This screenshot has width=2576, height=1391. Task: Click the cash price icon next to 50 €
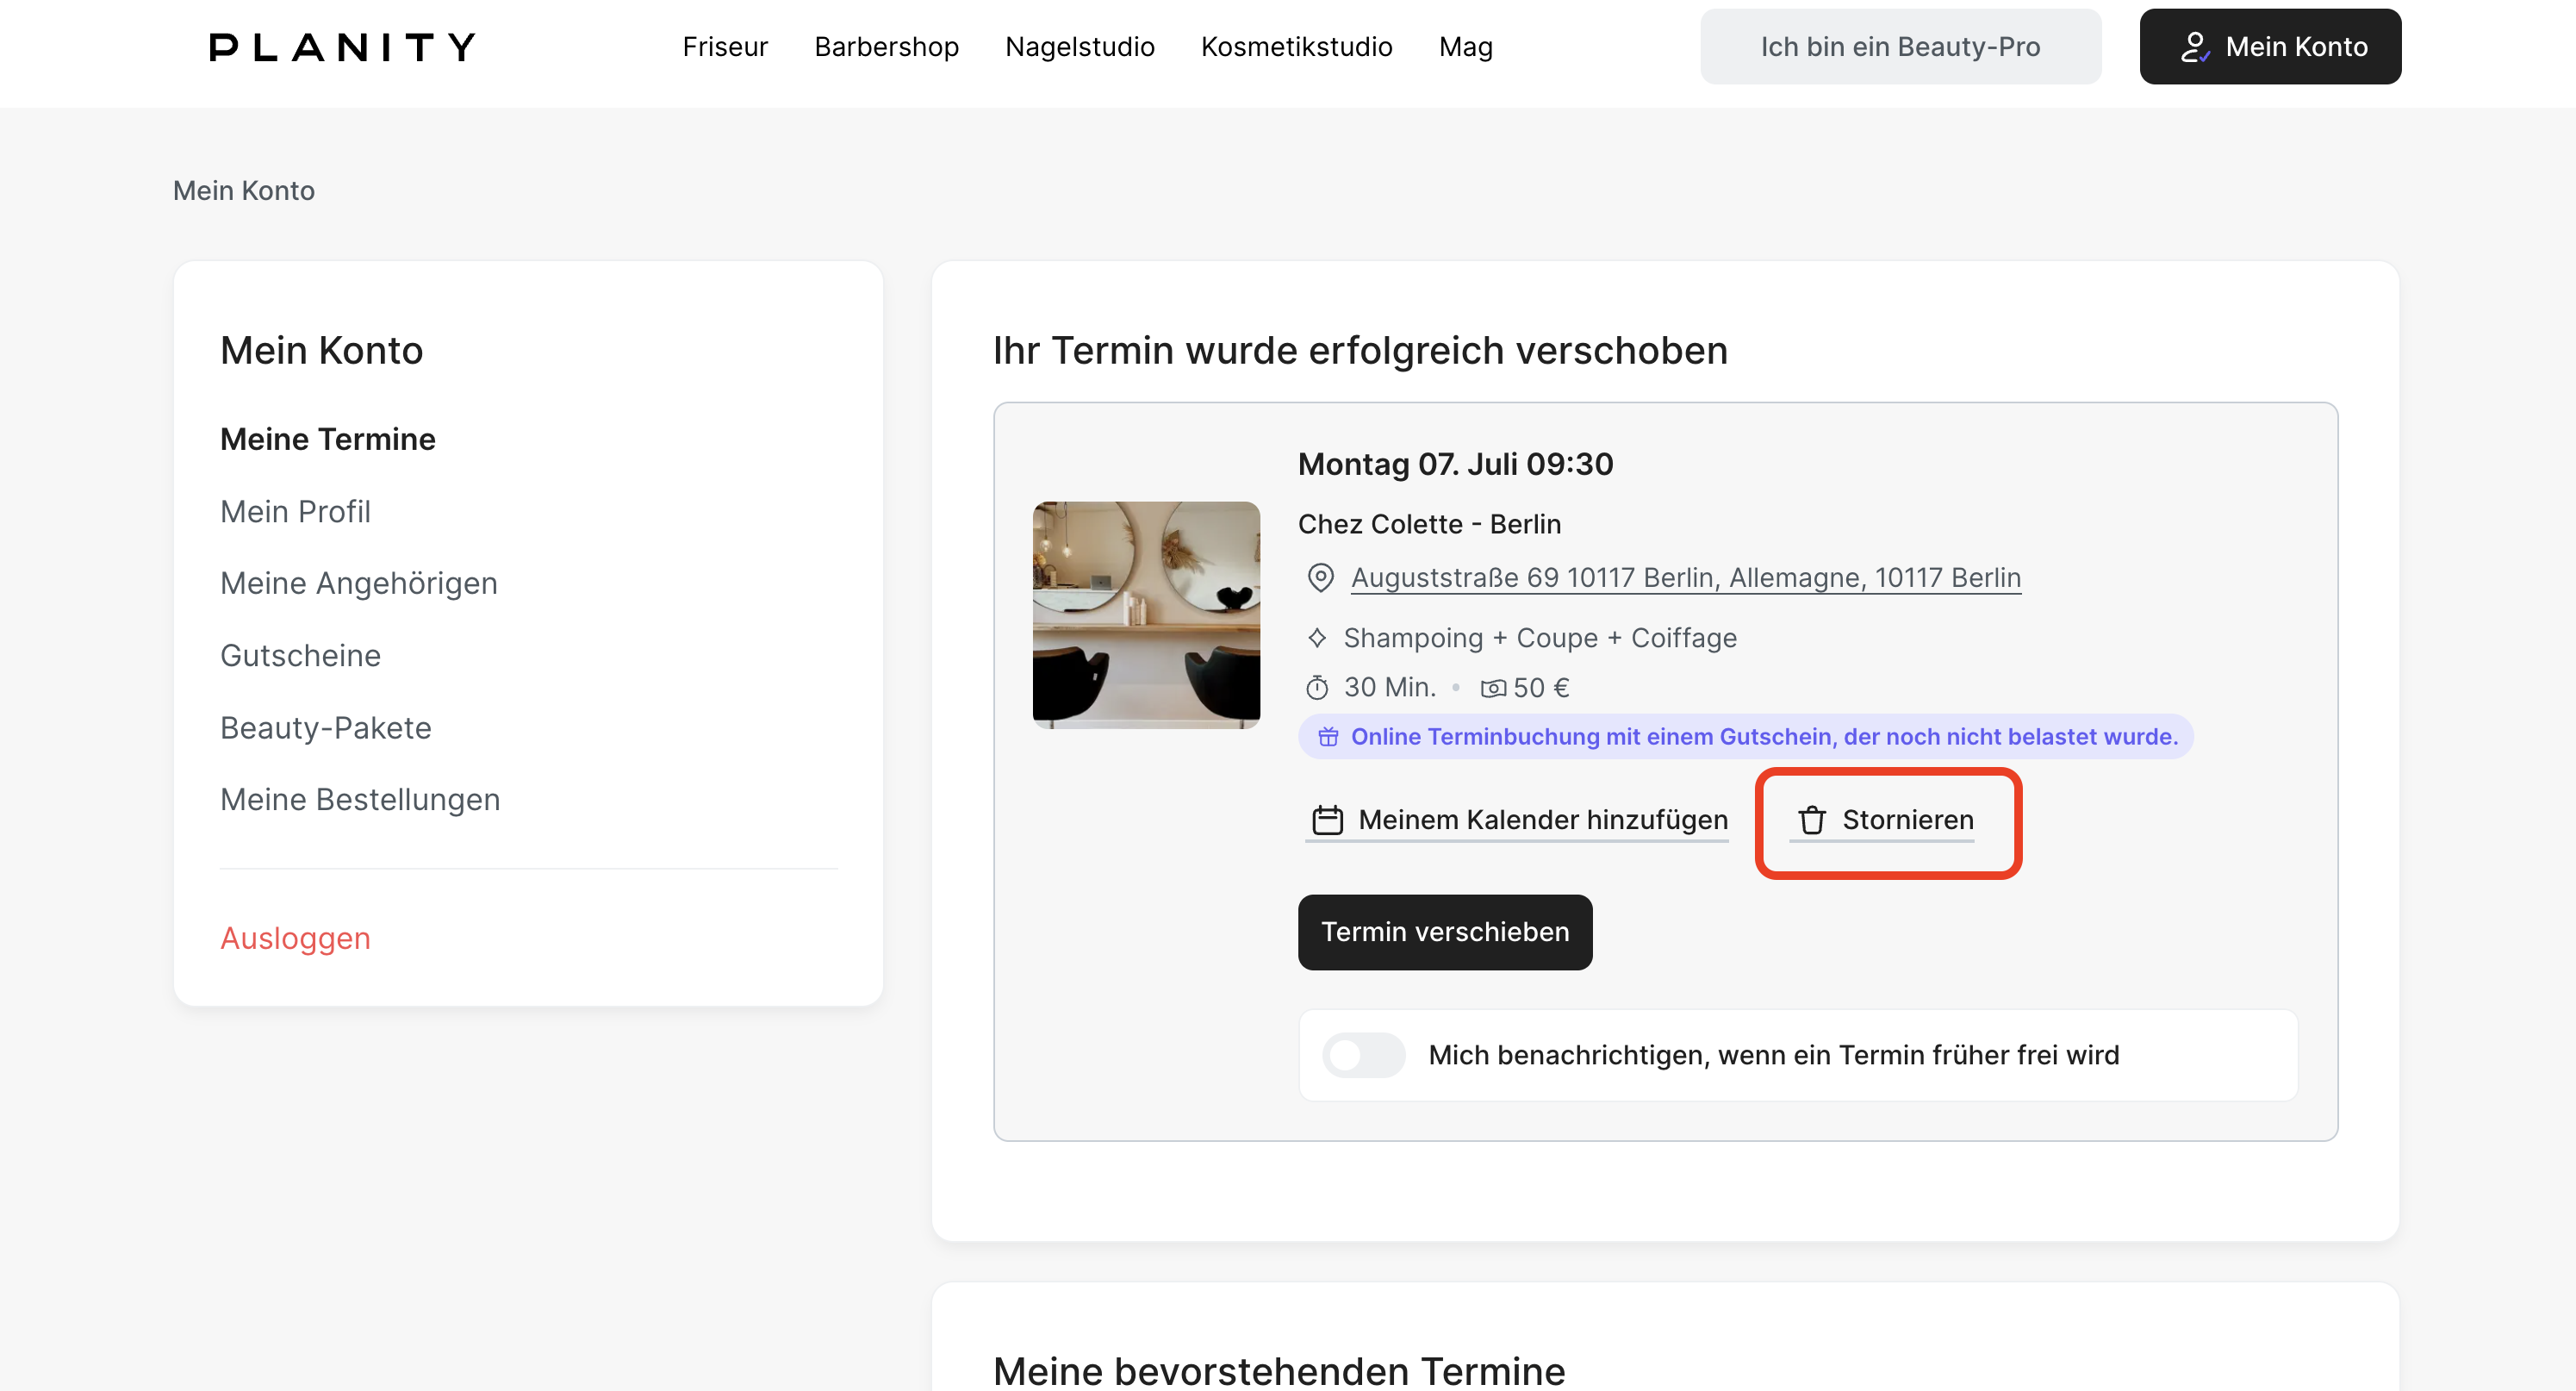click(x=1493, y=688)
